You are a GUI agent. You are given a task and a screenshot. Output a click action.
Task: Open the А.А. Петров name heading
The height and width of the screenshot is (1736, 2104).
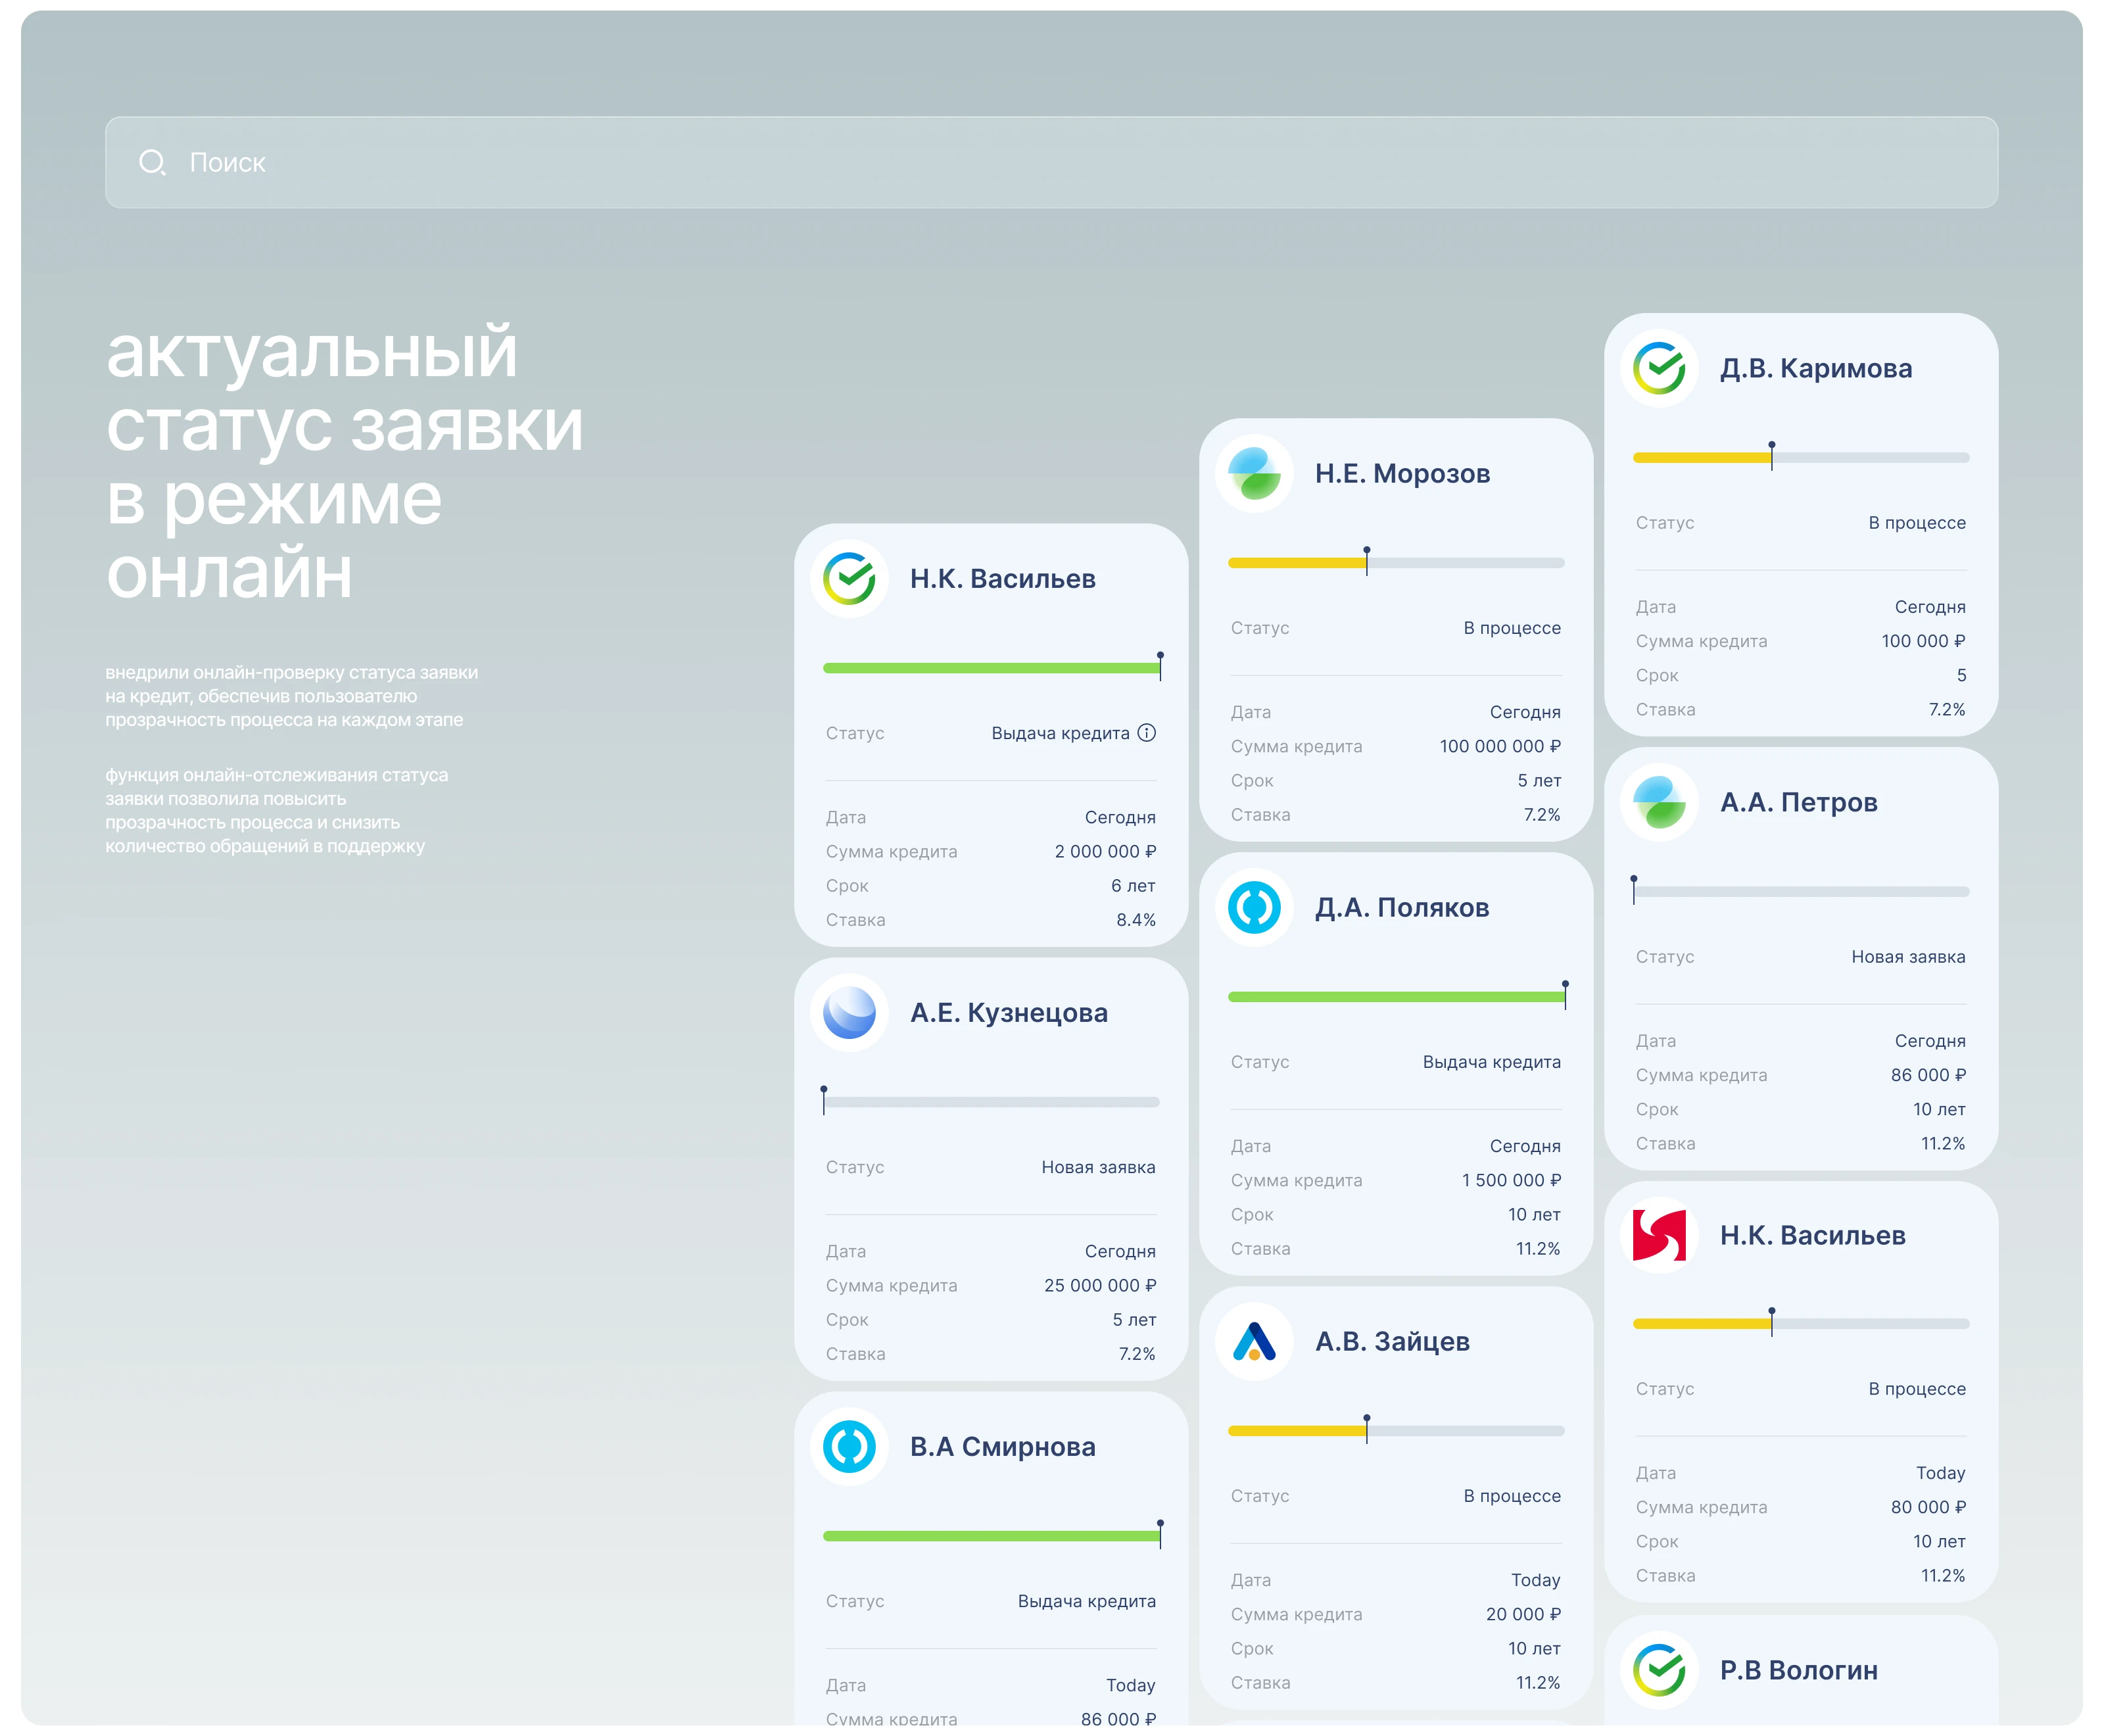coord(1798,803)
